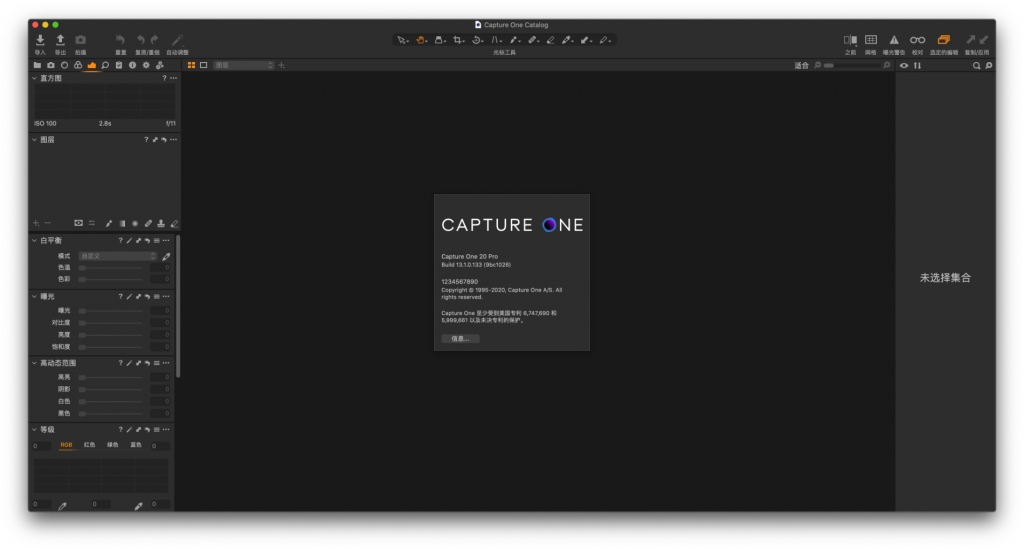1024x549 pixels.
Task: Click Copy adjustments arrow icon
Action: 970,40
